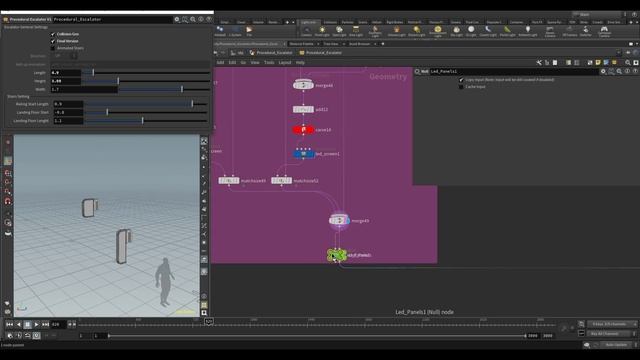Select the Camera shelf tool
Screen dimensions: 640x360
click(306, 31)
